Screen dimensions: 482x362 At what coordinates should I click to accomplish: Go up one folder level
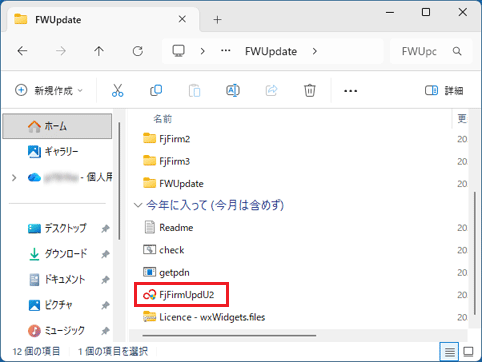coord(99,51)
